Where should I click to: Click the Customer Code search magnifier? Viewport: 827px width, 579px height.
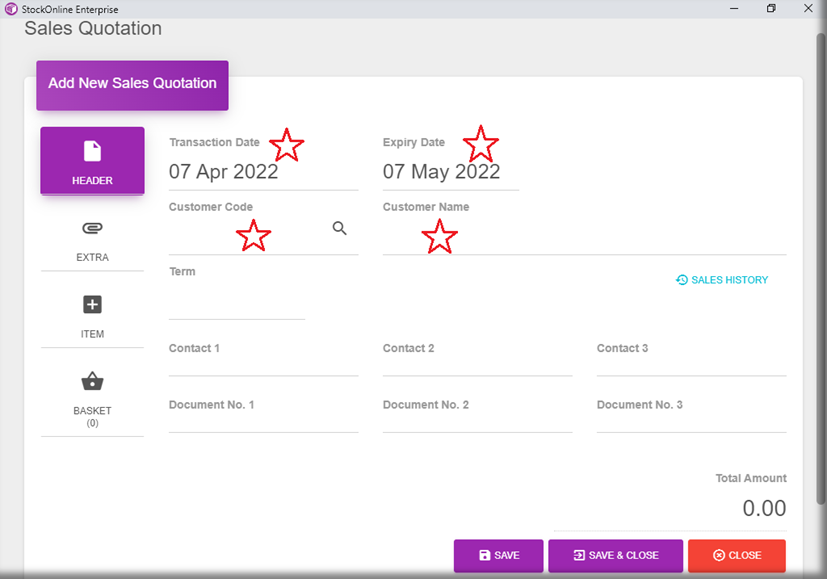340,229
